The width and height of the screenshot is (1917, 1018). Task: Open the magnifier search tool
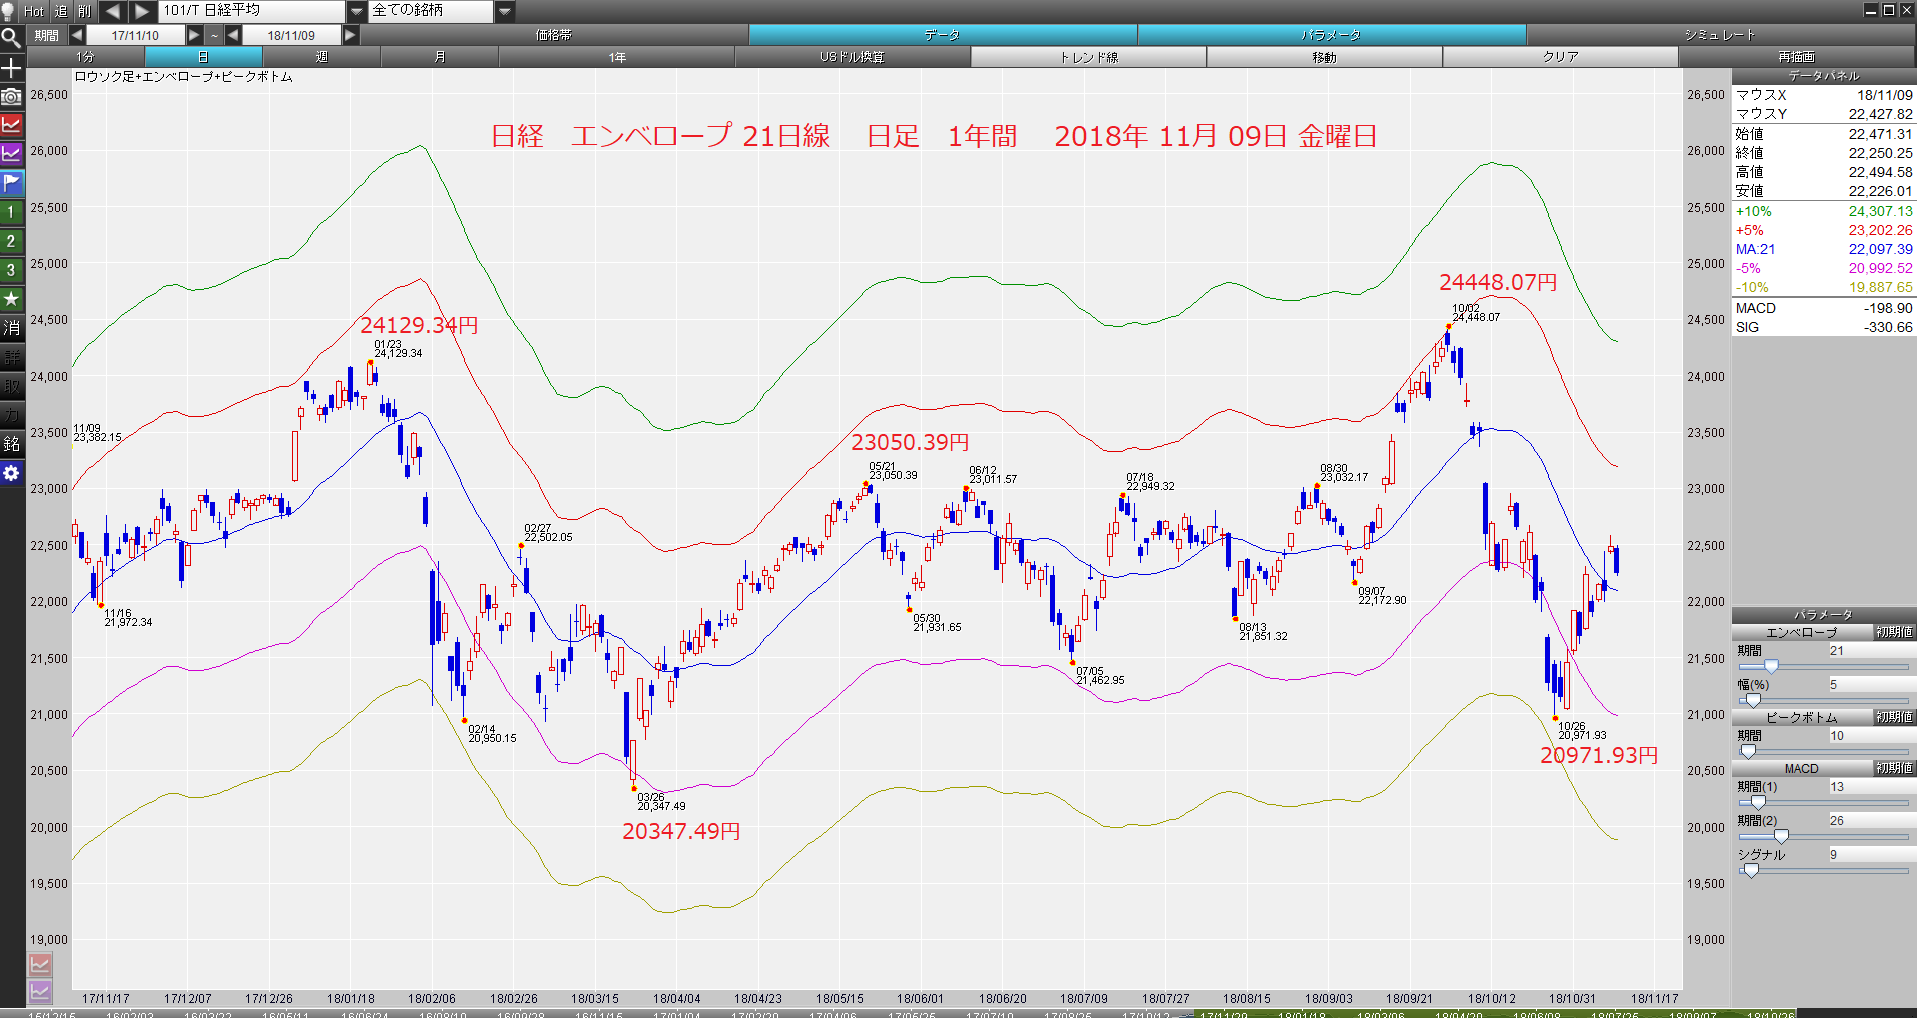point(11,39)
